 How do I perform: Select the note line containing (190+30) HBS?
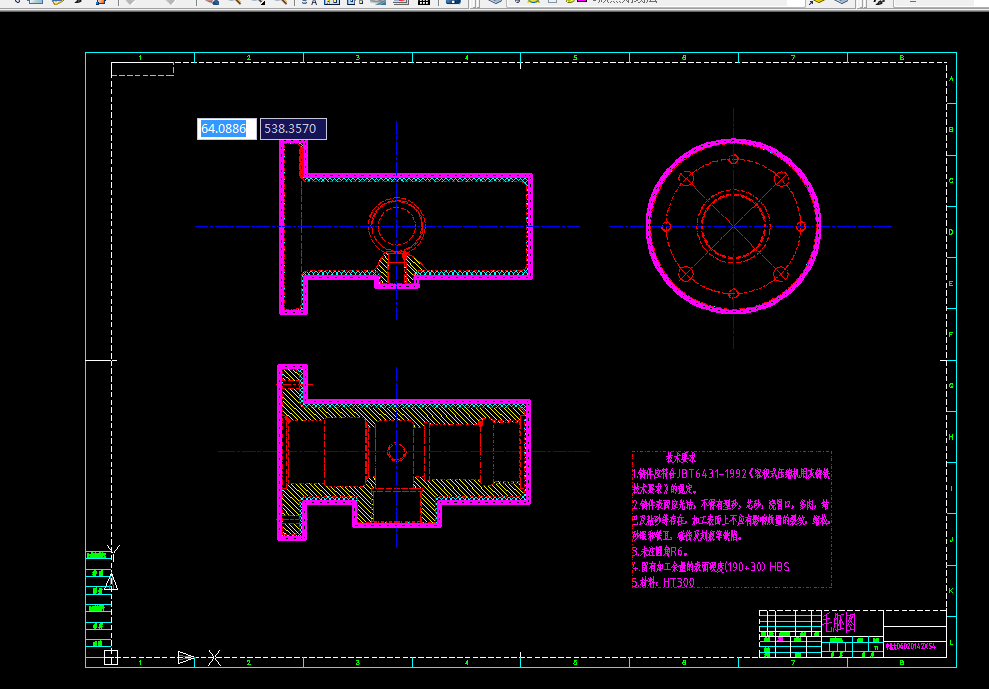tap(711, 567)
